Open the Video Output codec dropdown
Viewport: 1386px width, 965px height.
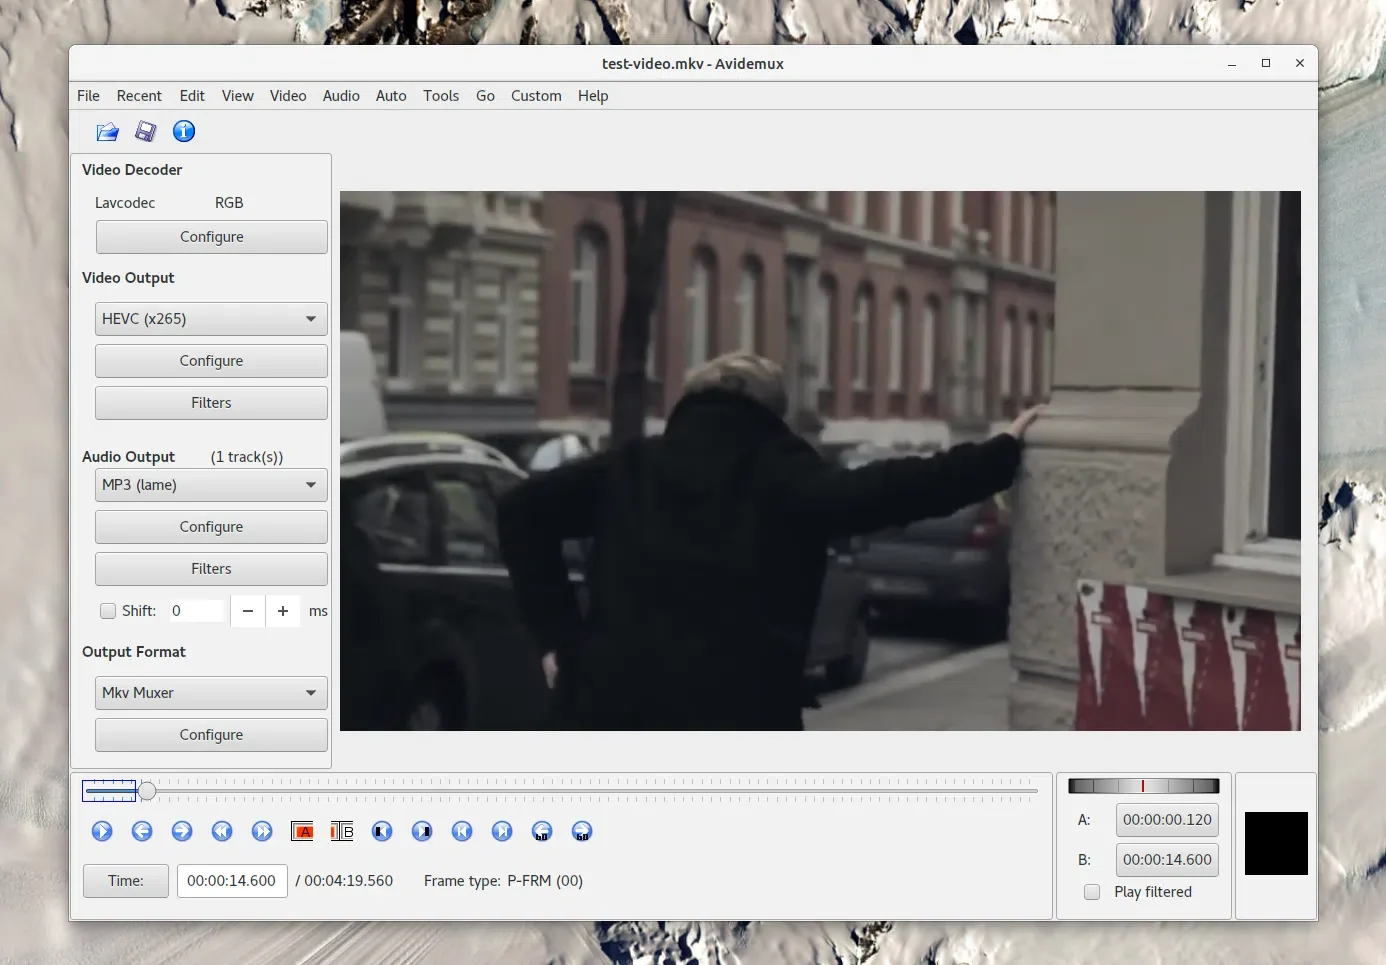210,318
